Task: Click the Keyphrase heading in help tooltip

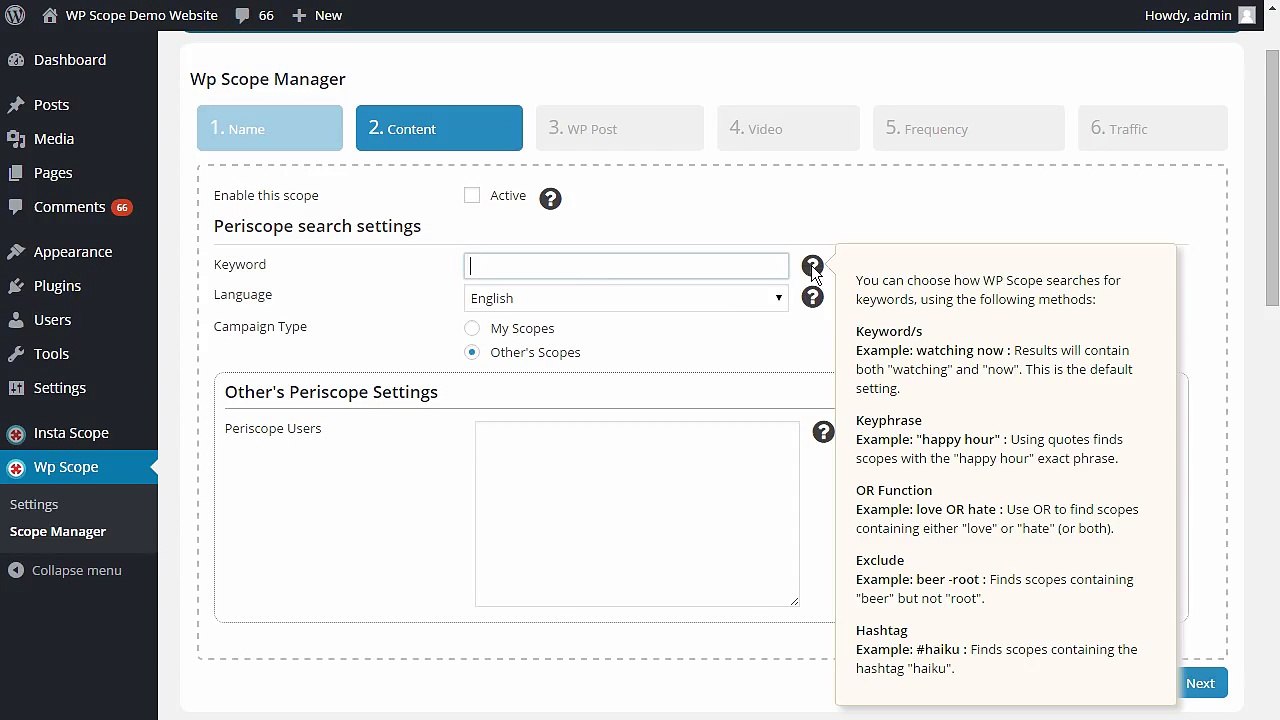Action: (x=889, y=420)
